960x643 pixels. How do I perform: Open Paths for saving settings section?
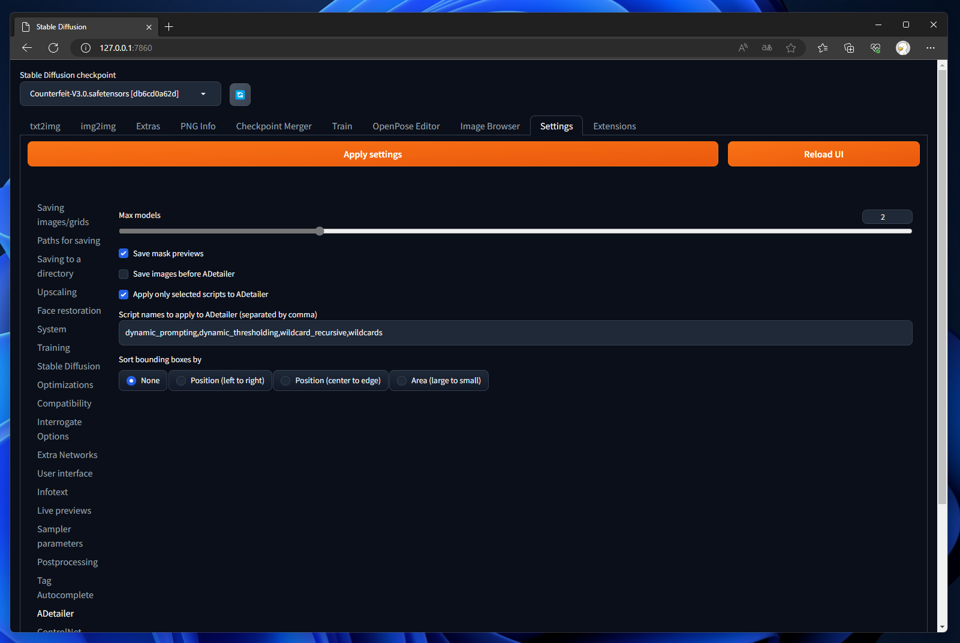pyautogui.click(x=69, y=241)
